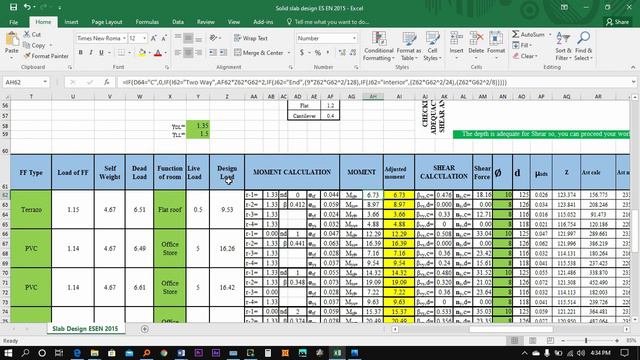
Task: Switch to the Review tab
Action: coord(206,22)
